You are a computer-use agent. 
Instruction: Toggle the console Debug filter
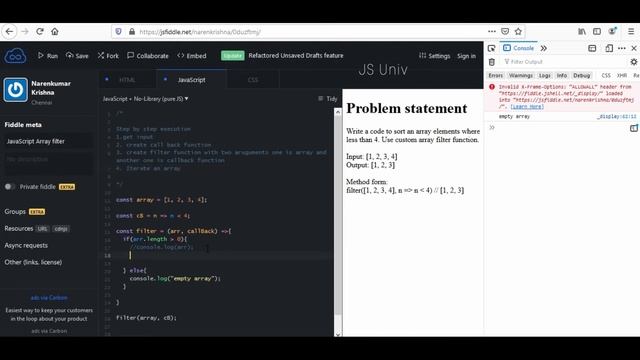coord(582,76)
